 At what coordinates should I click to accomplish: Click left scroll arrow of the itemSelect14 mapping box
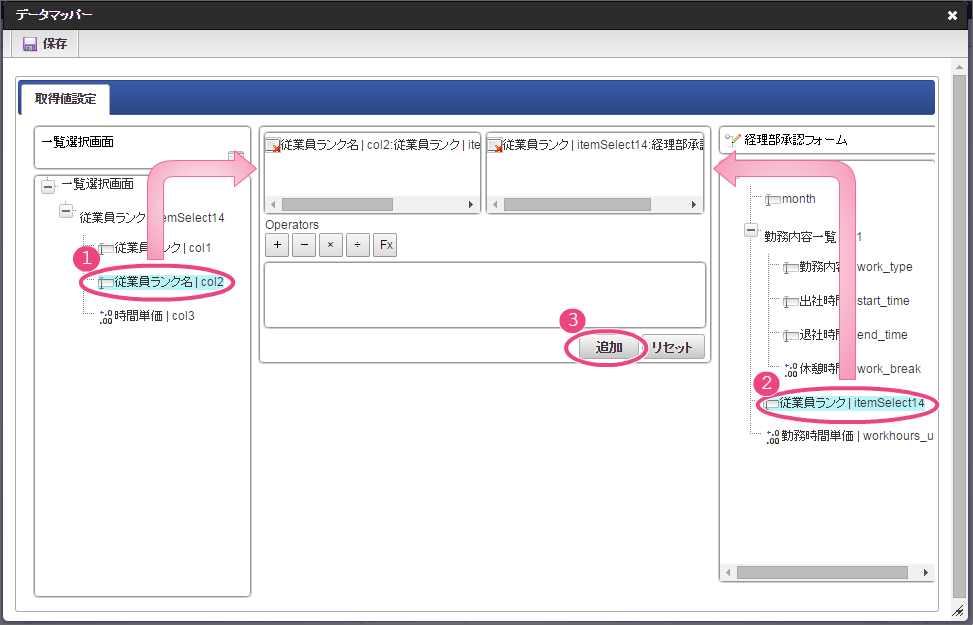click(495, 204)
